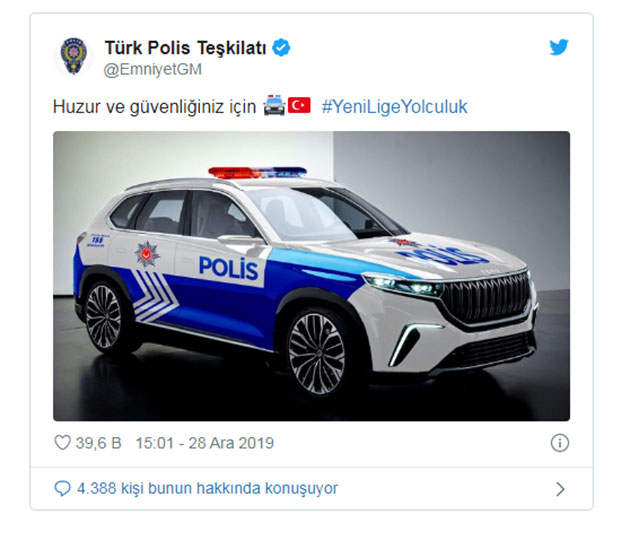Click the red-blue light bar in the photo
630x540 pixels.
[x=258, y=172]
